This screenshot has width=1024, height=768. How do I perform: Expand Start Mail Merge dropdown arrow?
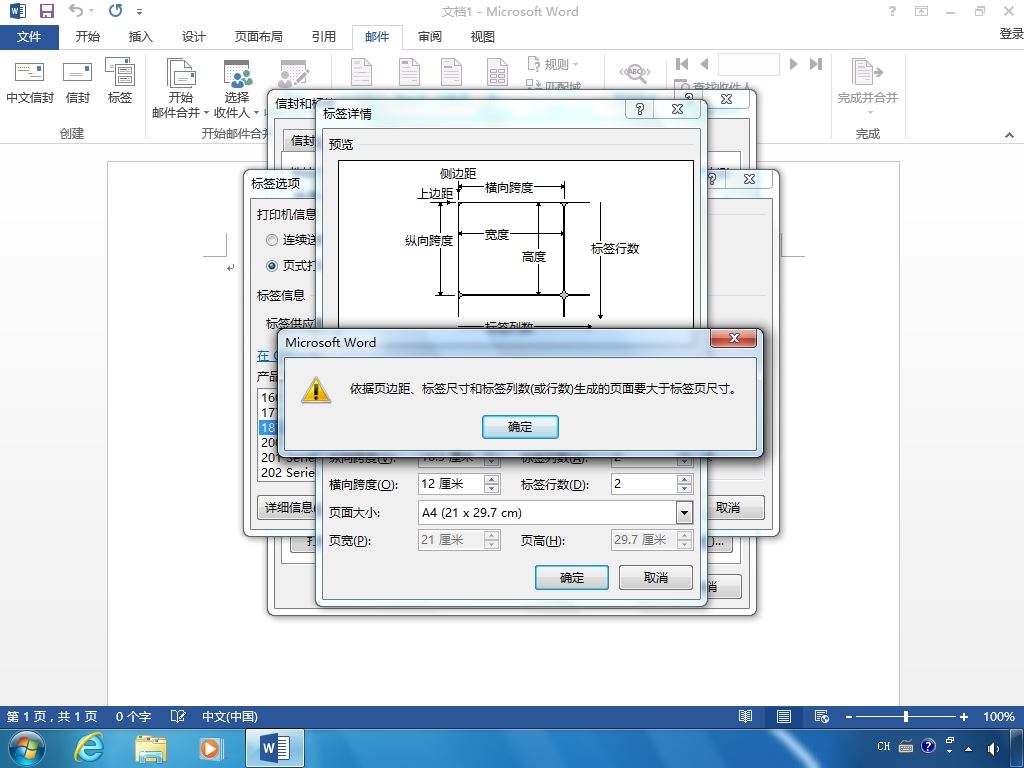point(206,113)
